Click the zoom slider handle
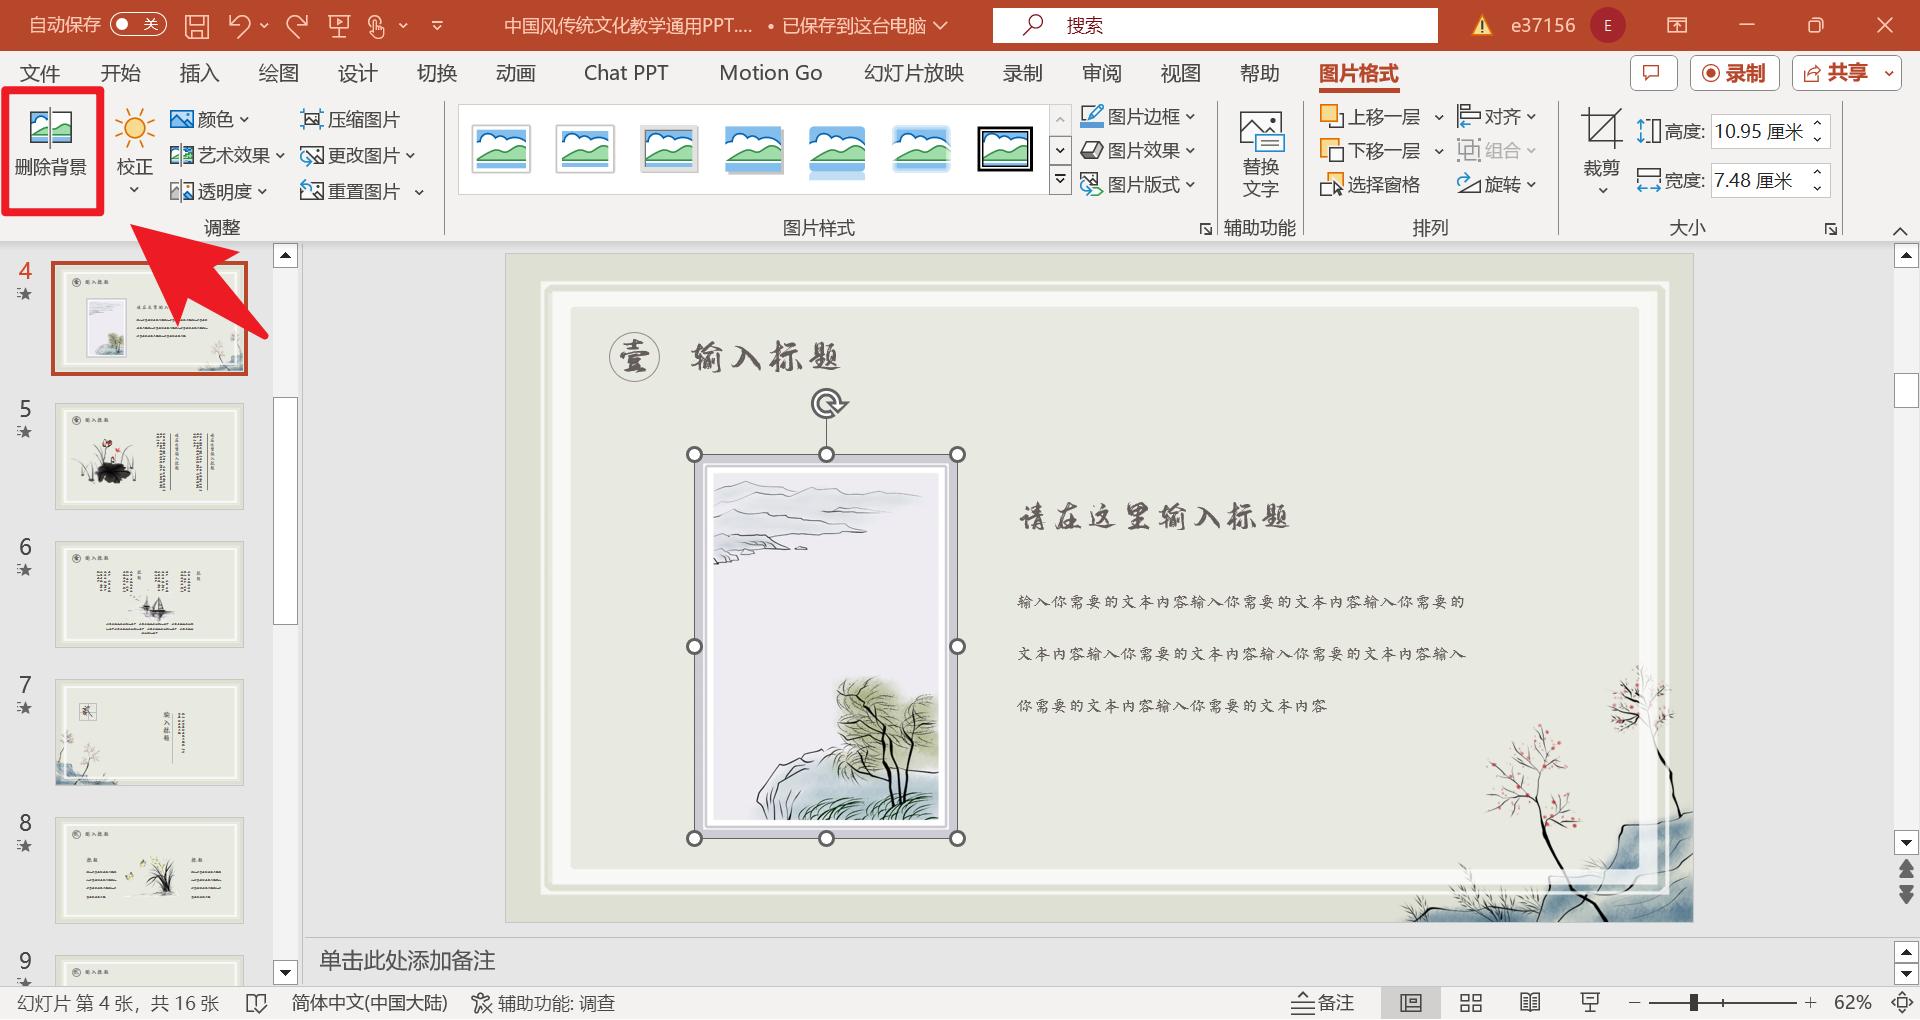 [1694, 1003]
